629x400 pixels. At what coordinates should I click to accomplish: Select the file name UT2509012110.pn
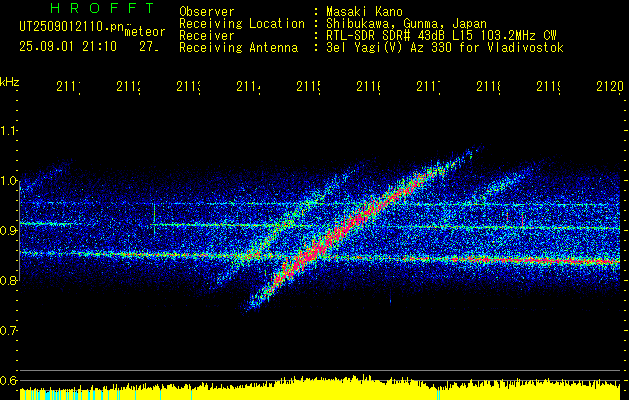pyautogui.click(x=71, y=27)
